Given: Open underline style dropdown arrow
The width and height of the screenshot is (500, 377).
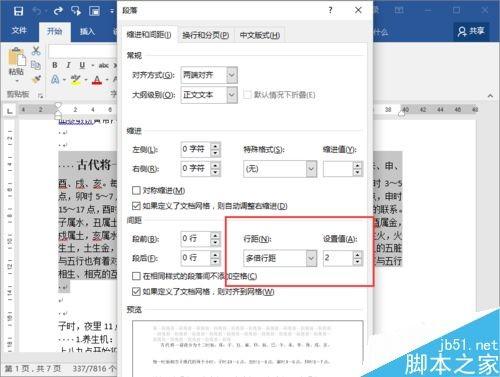Looking at the screenshot, I should [x=92, y=66].
